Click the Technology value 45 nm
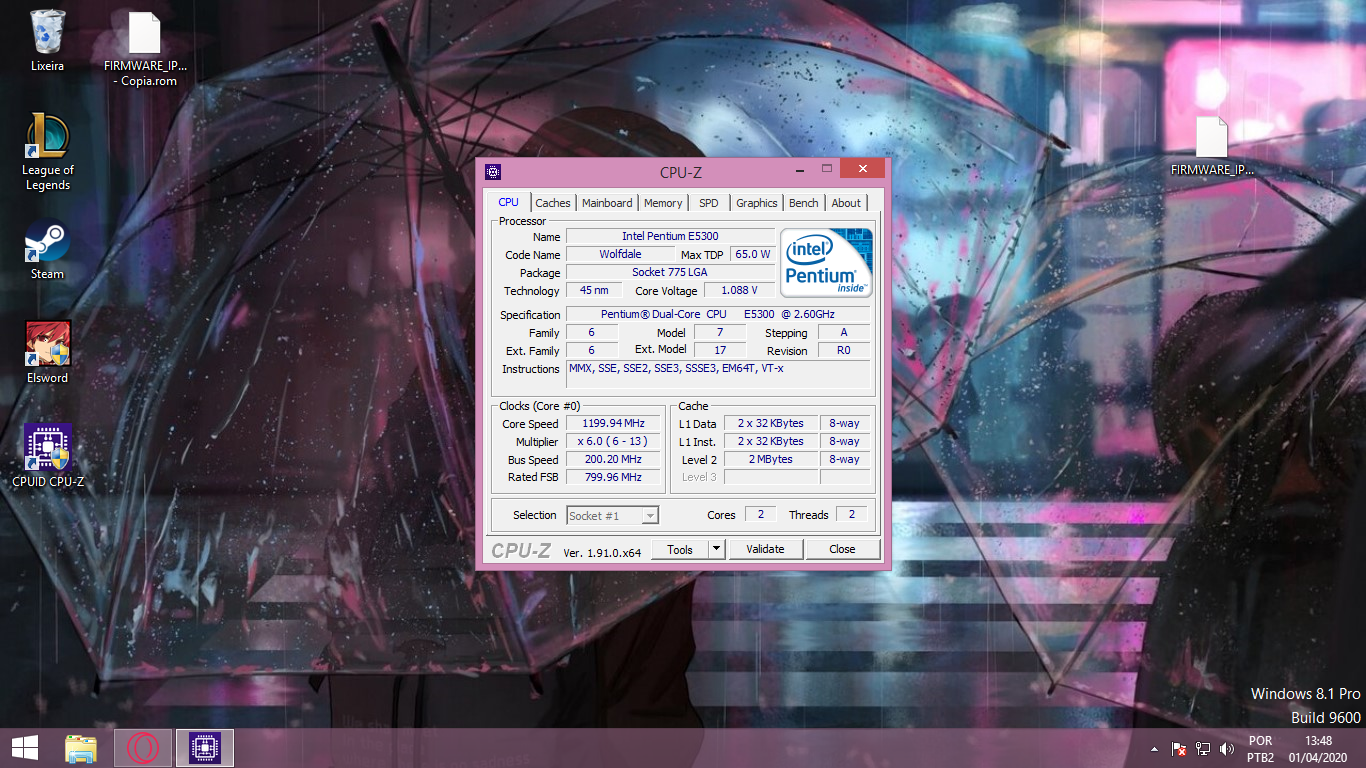 (x=594, y=291)
